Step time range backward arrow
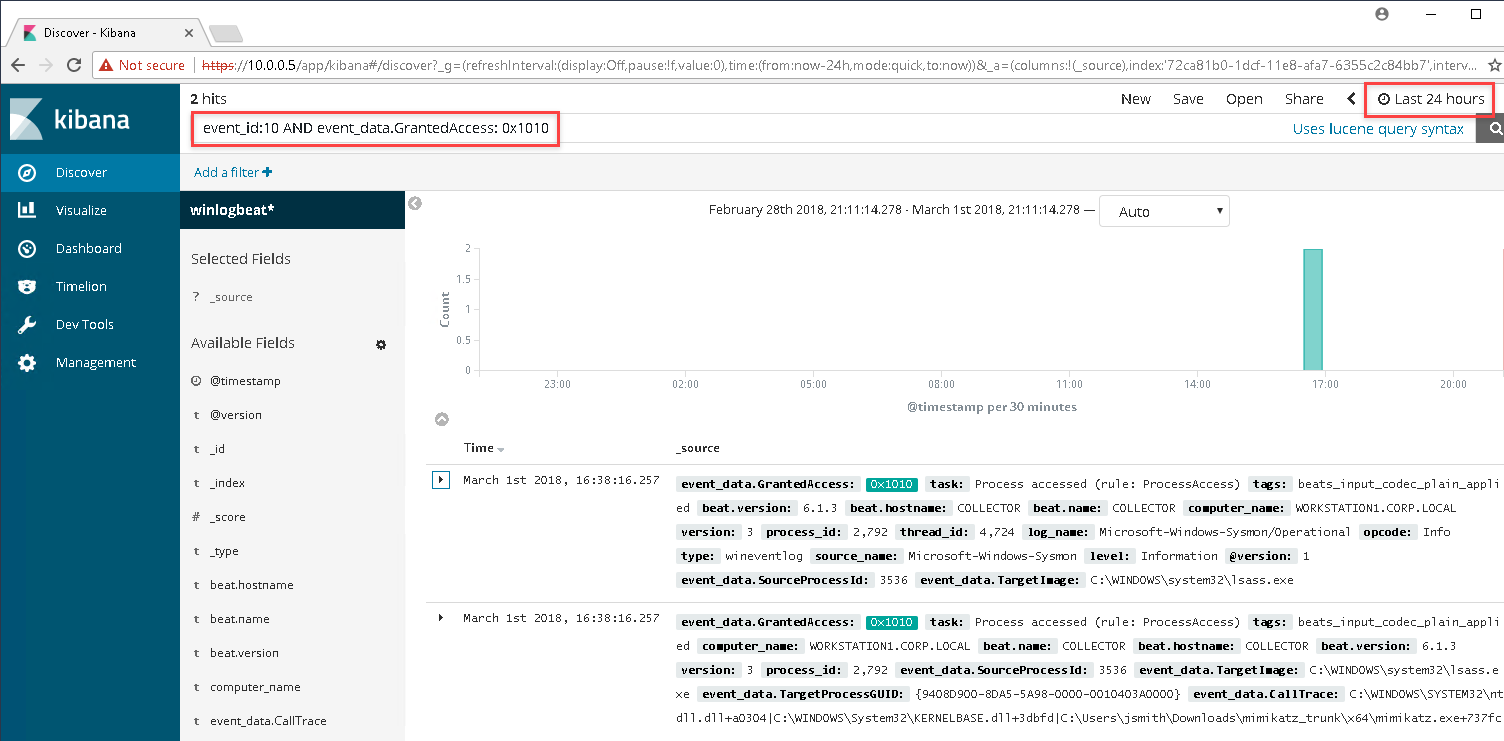The image size is (1504, 741). coord(1351,99)
